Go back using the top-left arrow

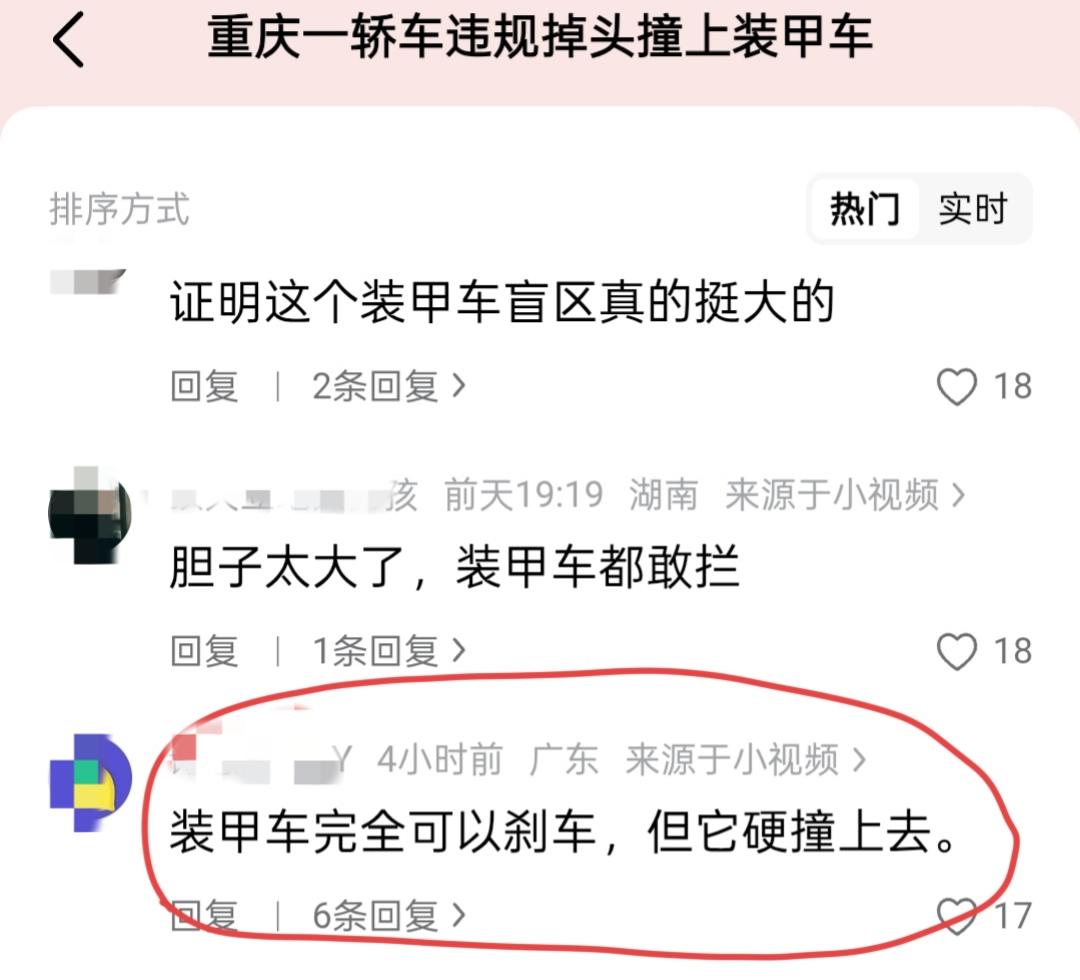click(x=69, y=39)
